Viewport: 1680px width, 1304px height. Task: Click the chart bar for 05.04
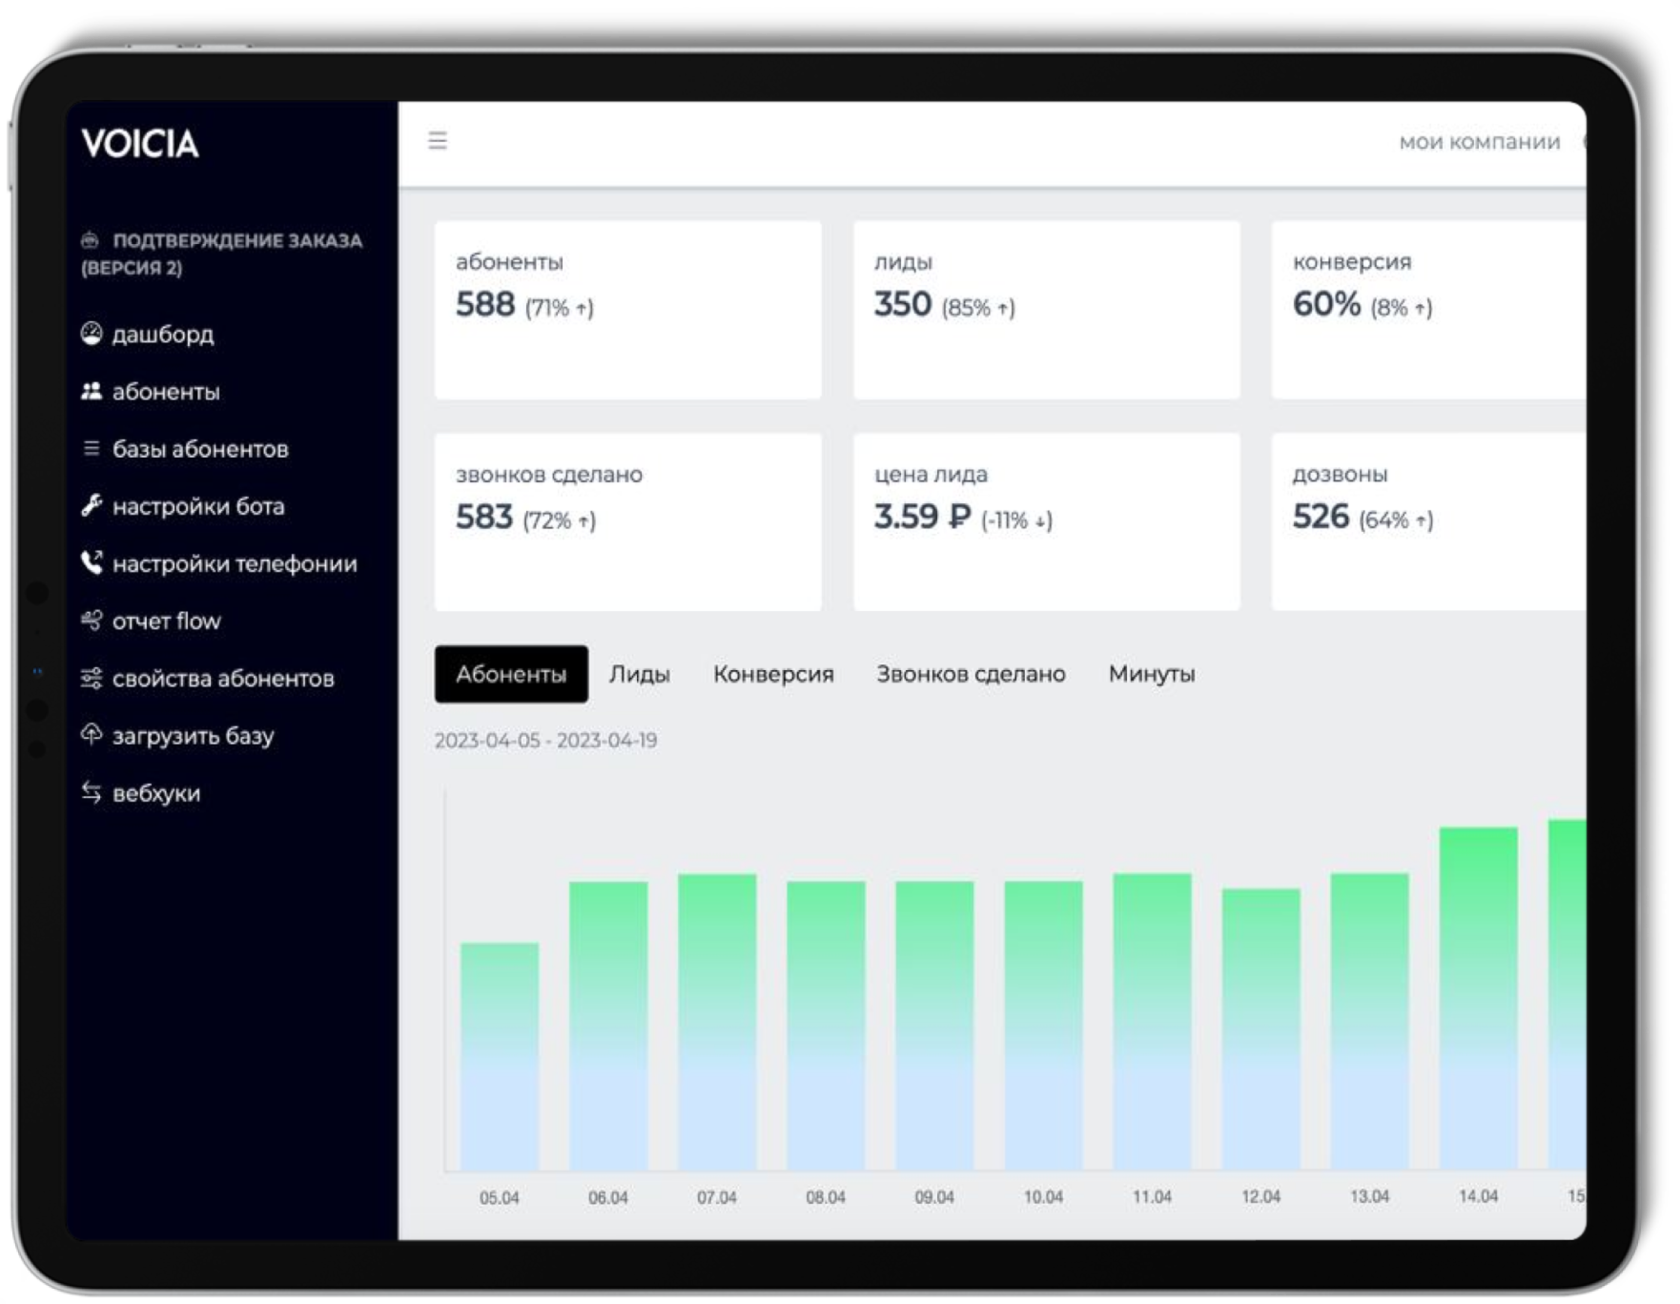click(500, 1056)
